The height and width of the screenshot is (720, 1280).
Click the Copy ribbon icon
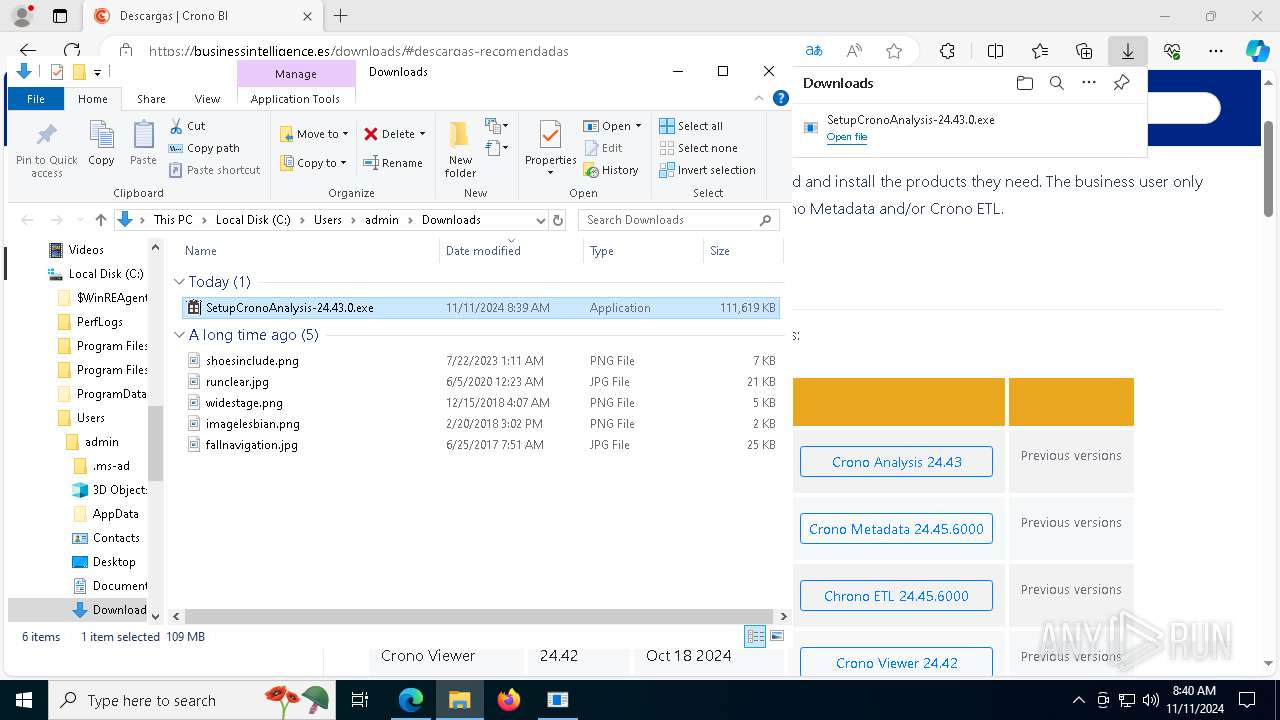point(101,143)
